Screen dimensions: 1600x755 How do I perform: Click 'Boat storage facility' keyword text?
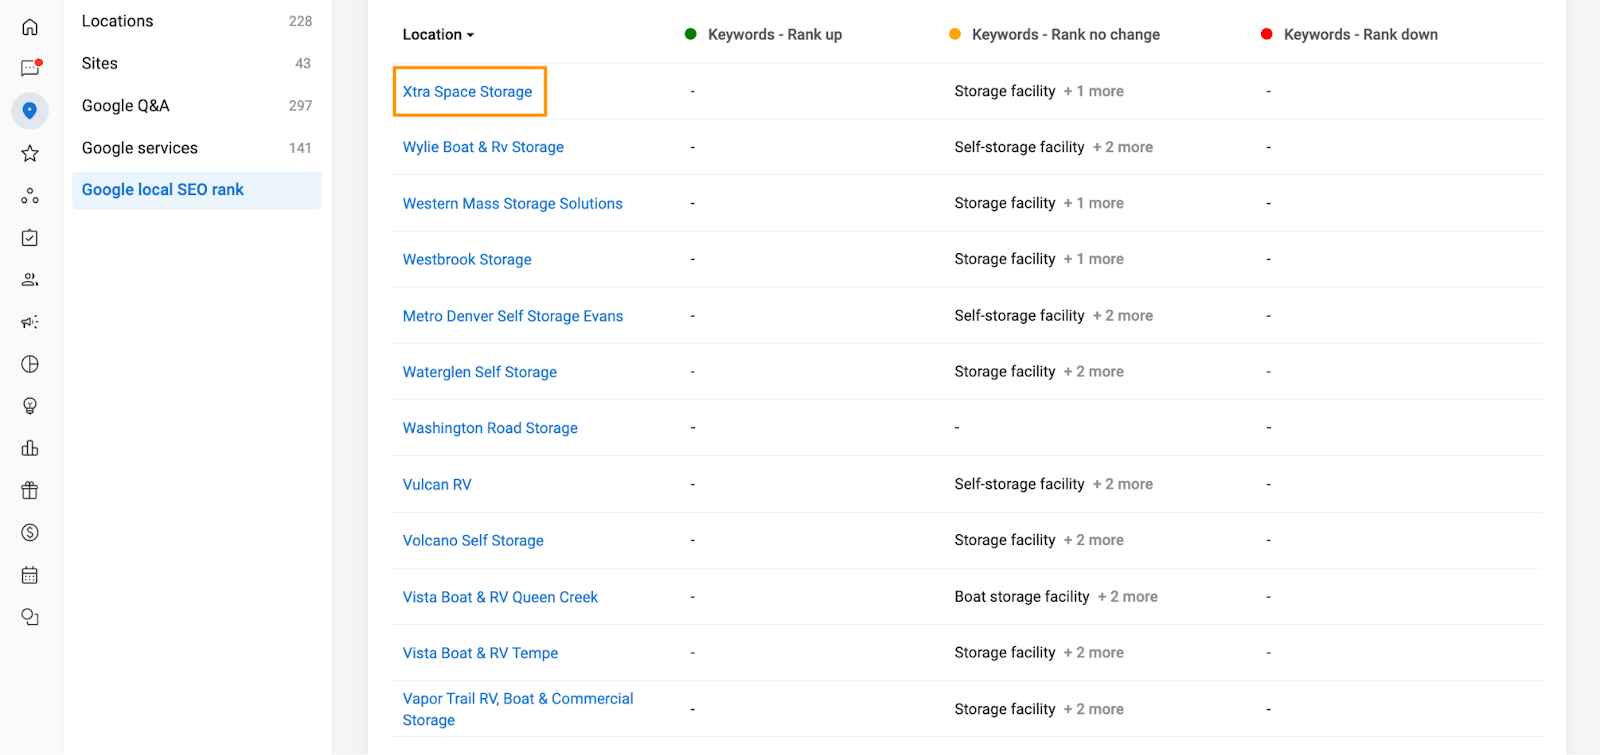(x=1021, y=597)
